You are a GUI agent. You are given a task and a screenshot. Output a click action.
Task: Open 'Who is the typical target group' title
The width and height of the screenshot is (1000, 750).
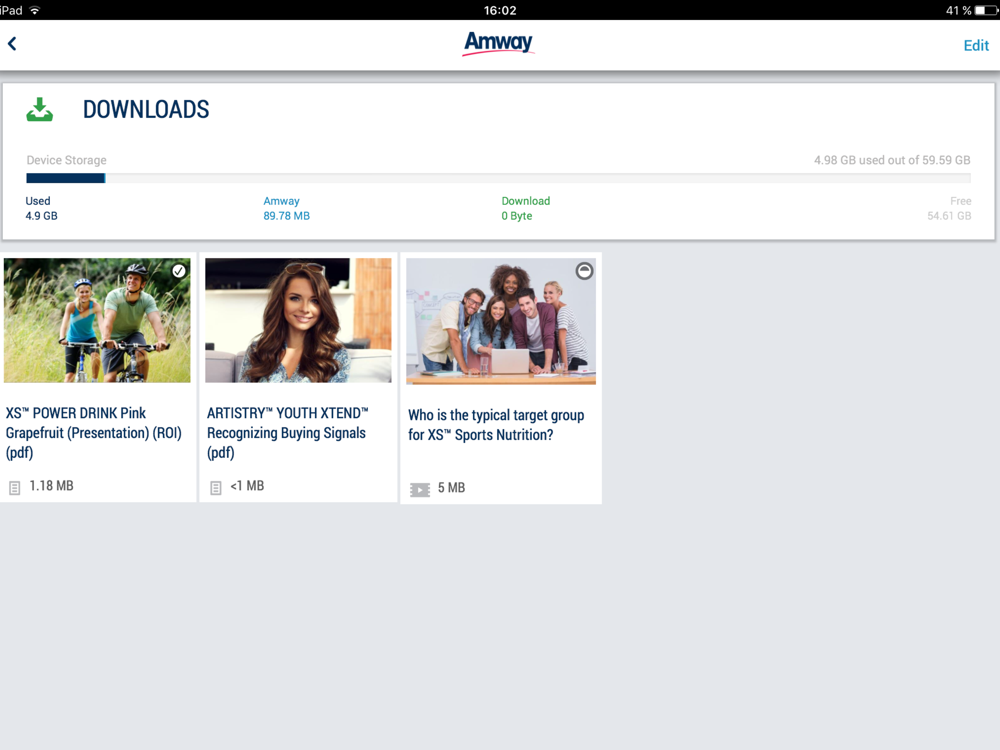(496, 425)
